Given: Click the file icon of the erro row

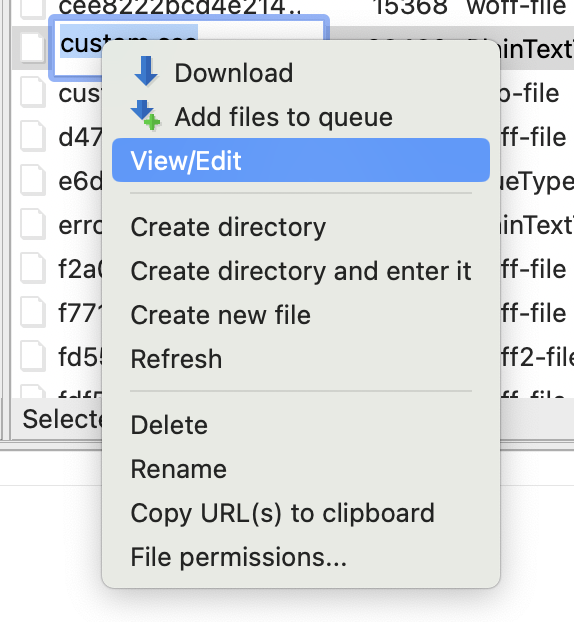Looking at the screenshot, I should point(33,225).
